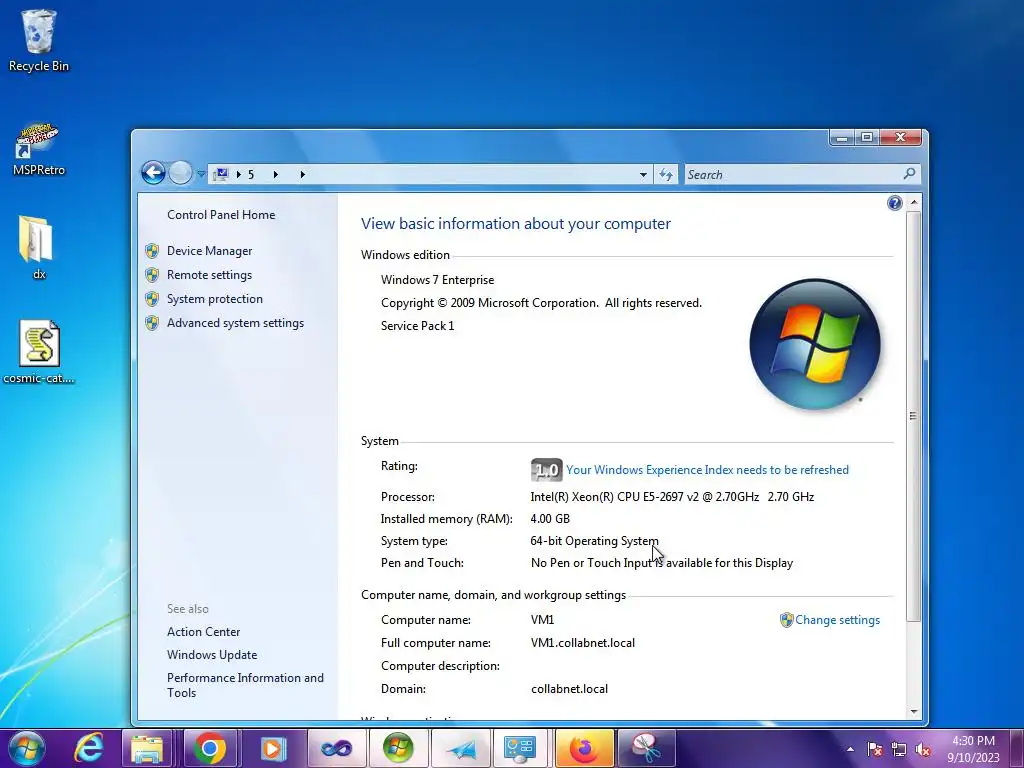
Task: Click the Show desktop strip at taskbar end
Action: [1017, 748]
